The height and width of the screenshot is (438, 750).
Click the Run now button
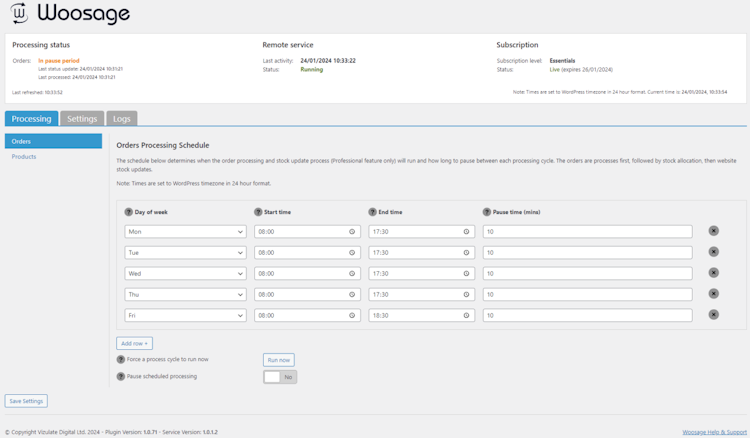tap(278, 360)
